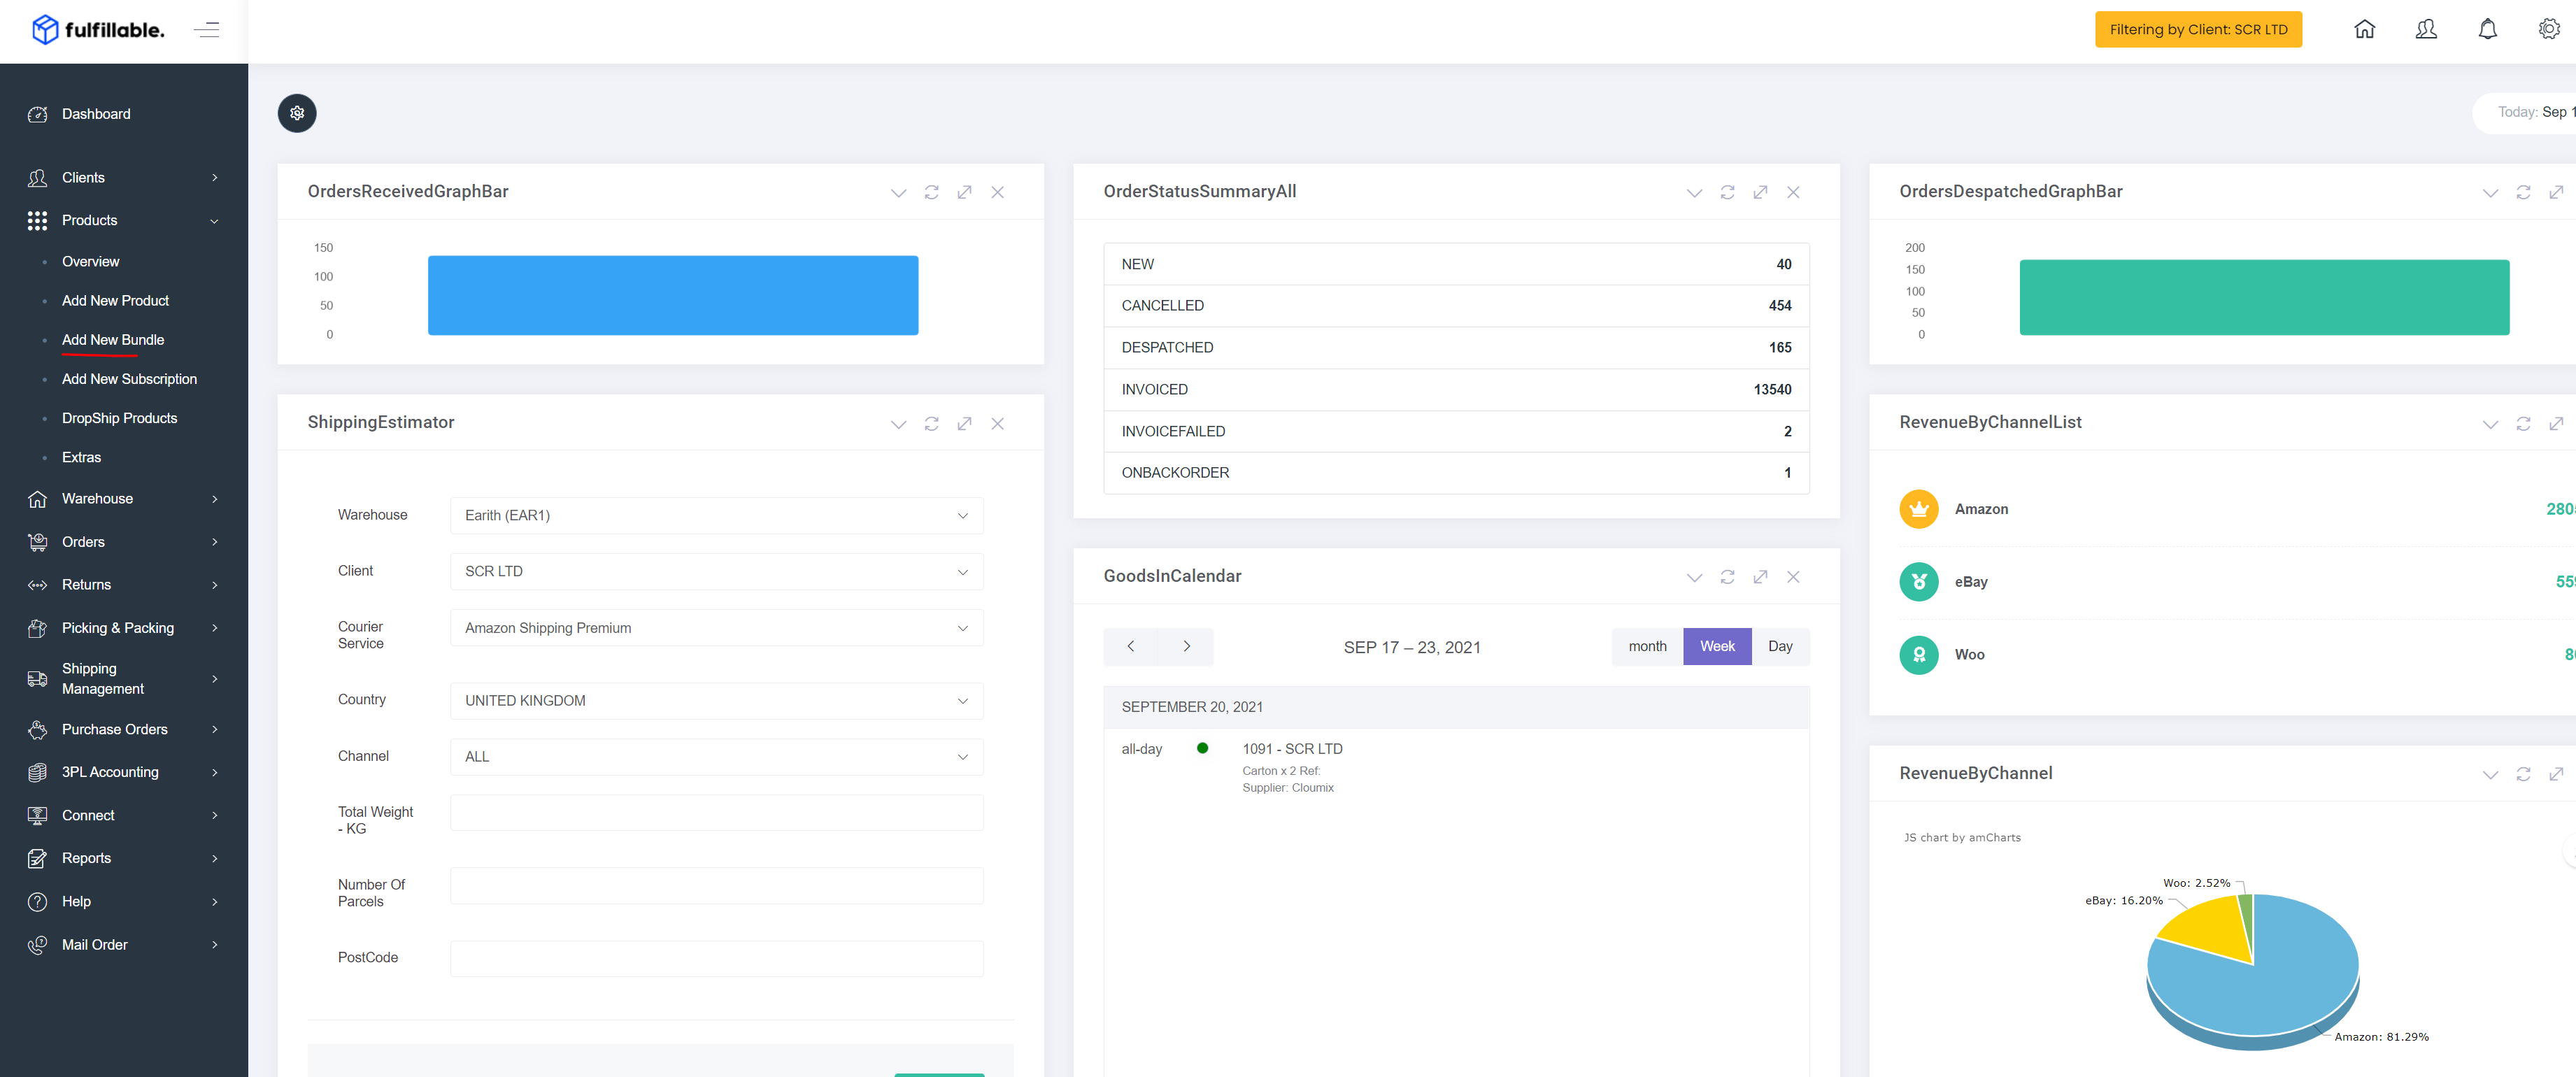Expand OrdersReceivedGraphBar to fullscreen

point(964,192)
